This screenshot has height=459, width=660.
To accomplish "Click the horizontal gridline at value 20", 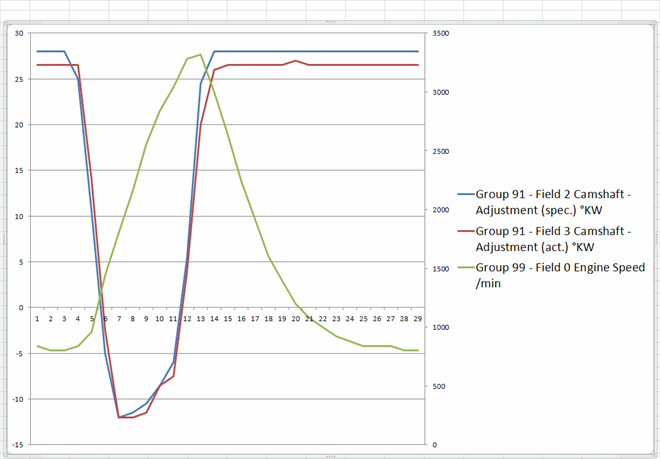I will [x=227, y=125].
